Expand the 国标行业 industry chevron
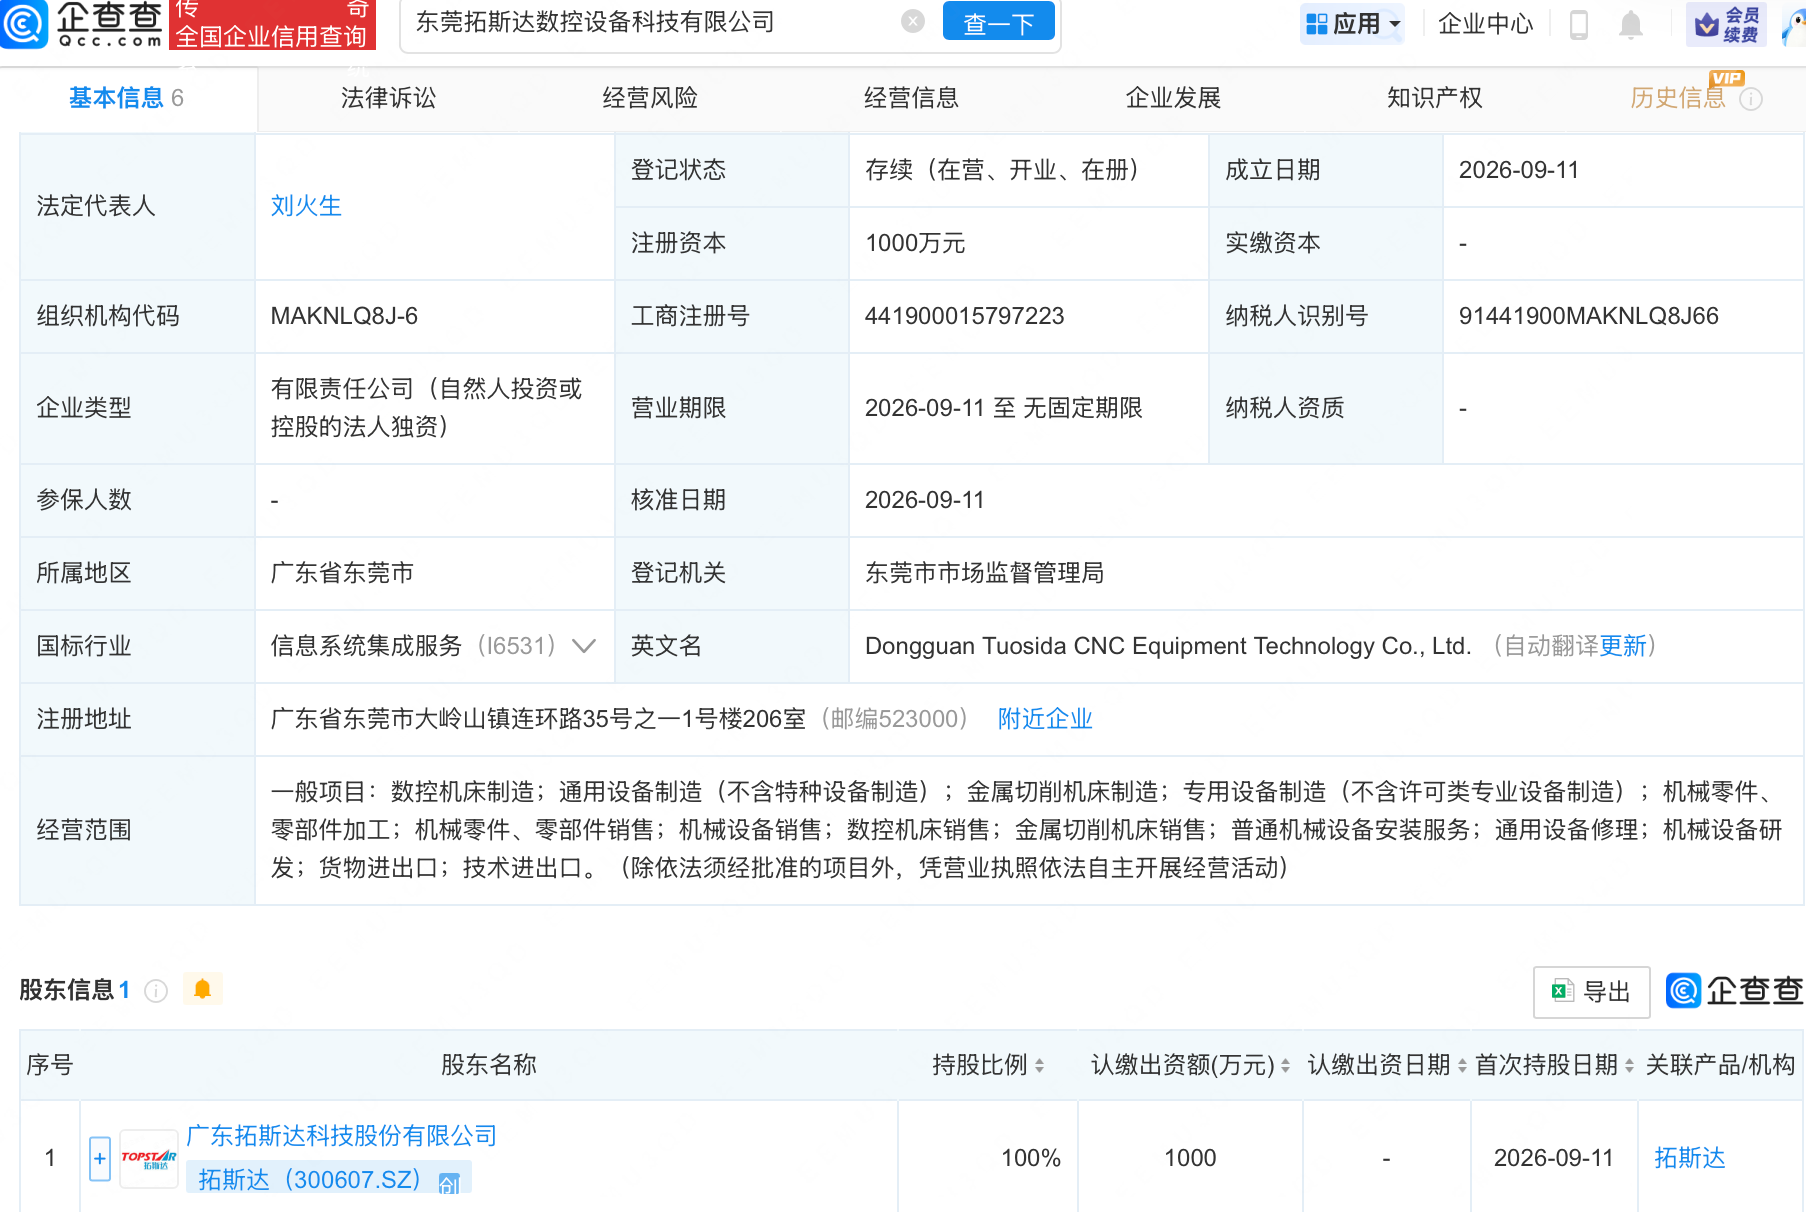 [x=584, y=646]
